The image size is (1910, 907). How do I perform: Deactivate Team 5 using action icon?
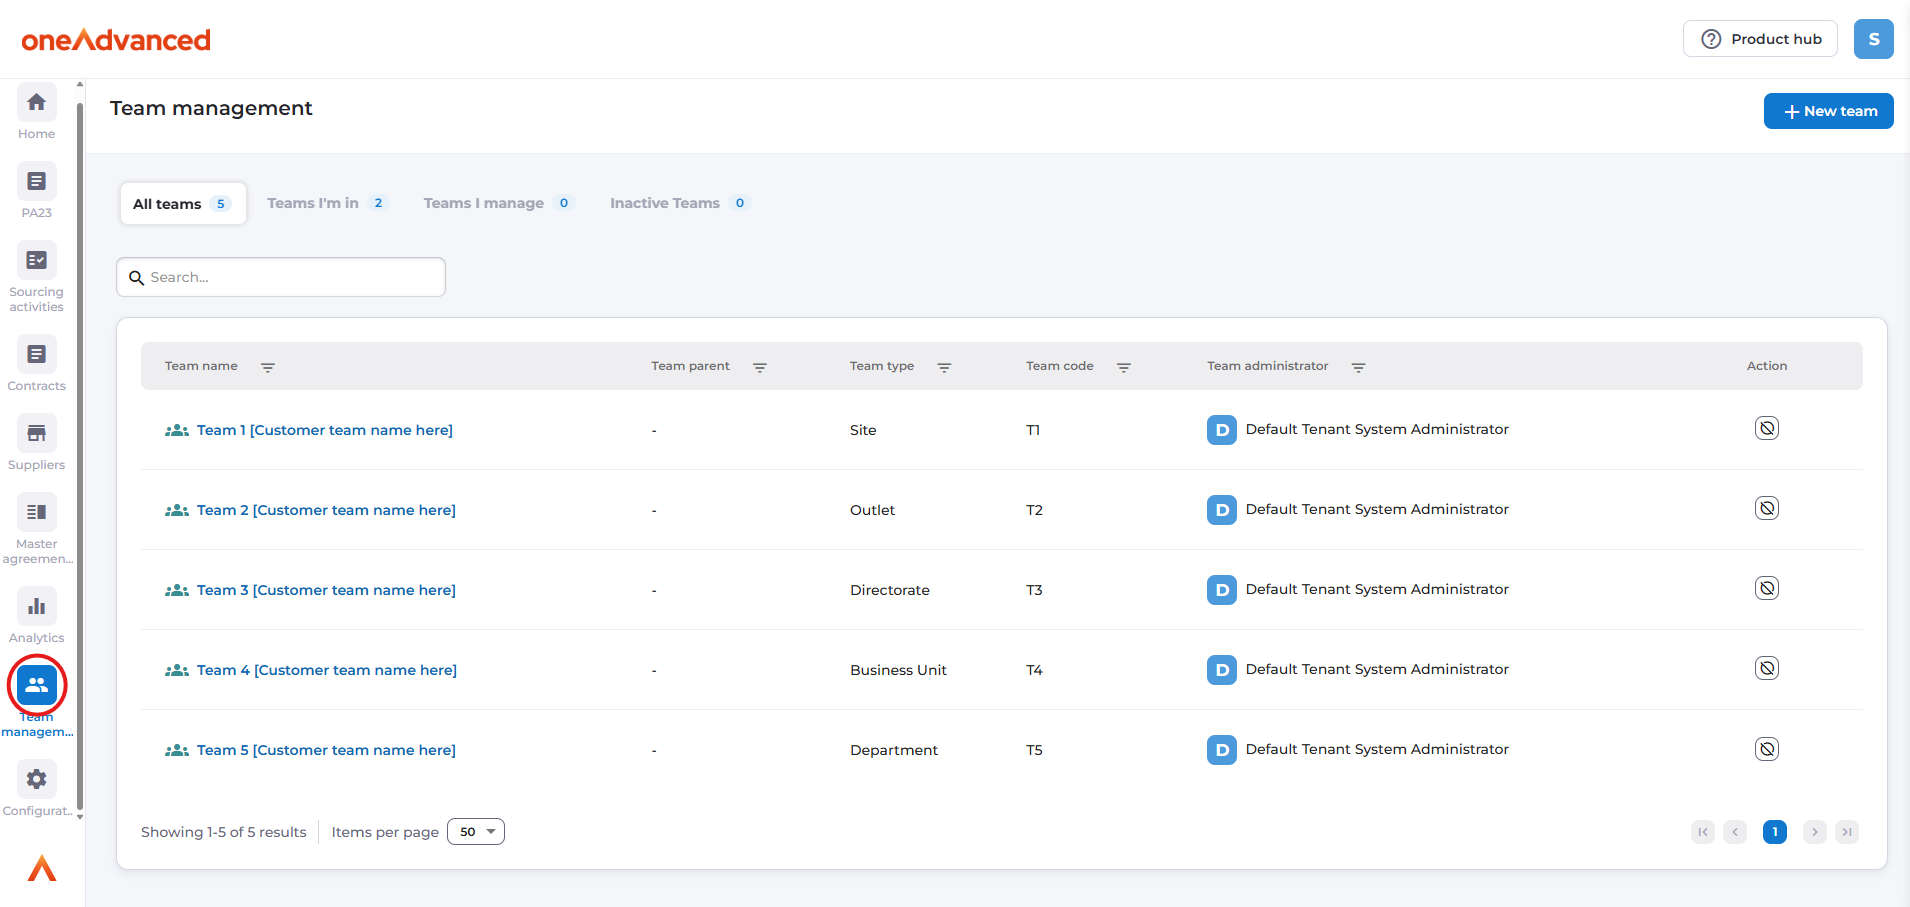point(1766,749)
